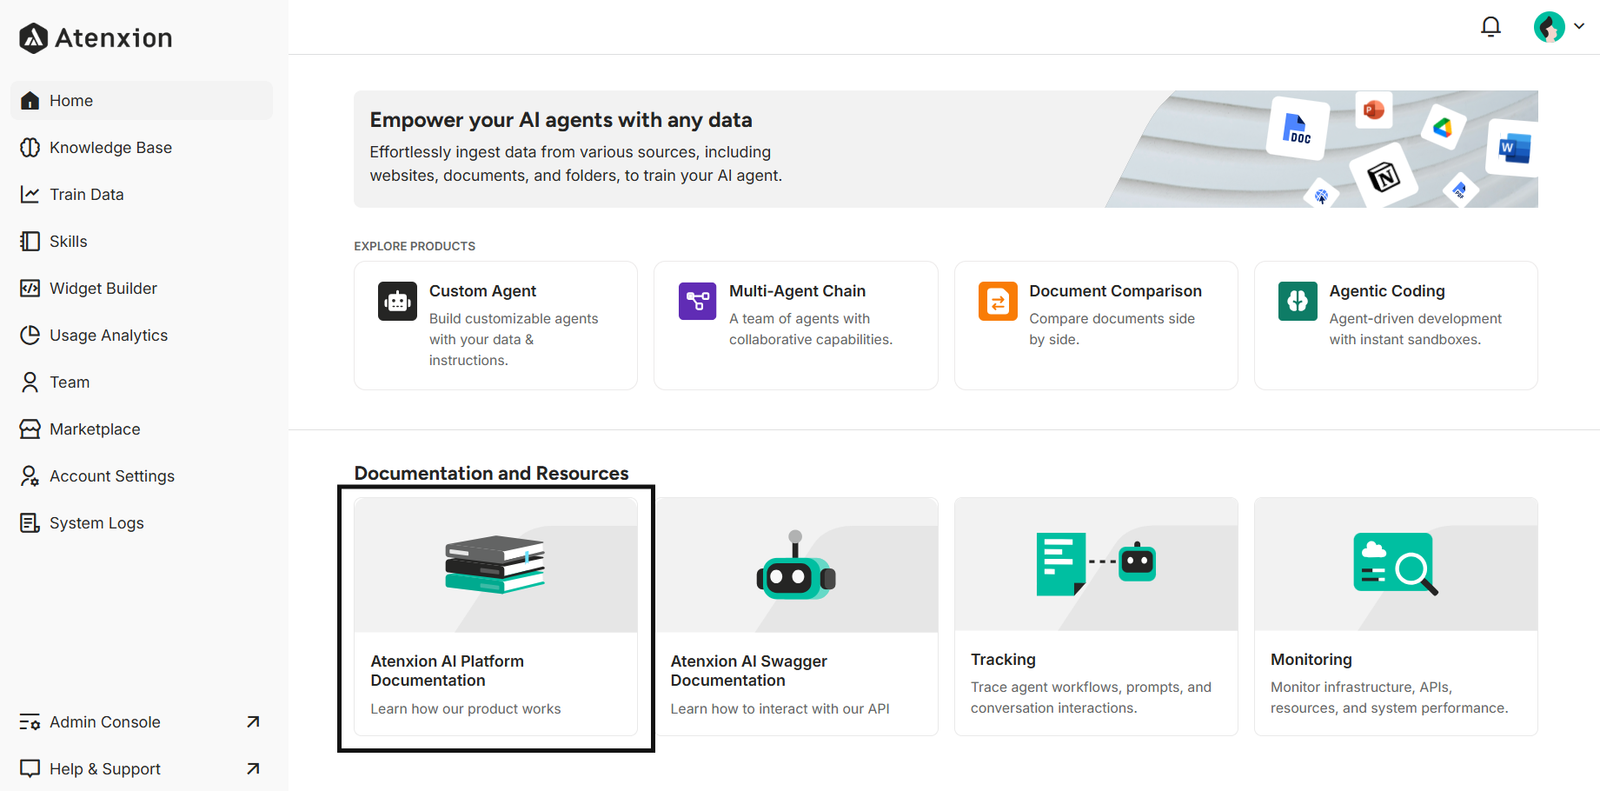
Task: Go to Home in sidebar
Action: click(x=141, y=100)
